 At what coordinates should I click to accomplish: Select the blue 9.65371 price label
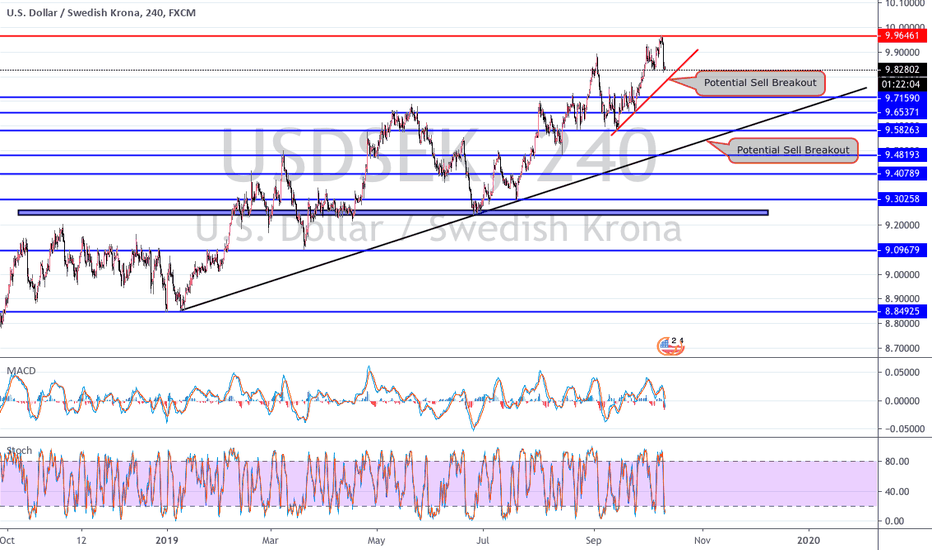(902, 112)
